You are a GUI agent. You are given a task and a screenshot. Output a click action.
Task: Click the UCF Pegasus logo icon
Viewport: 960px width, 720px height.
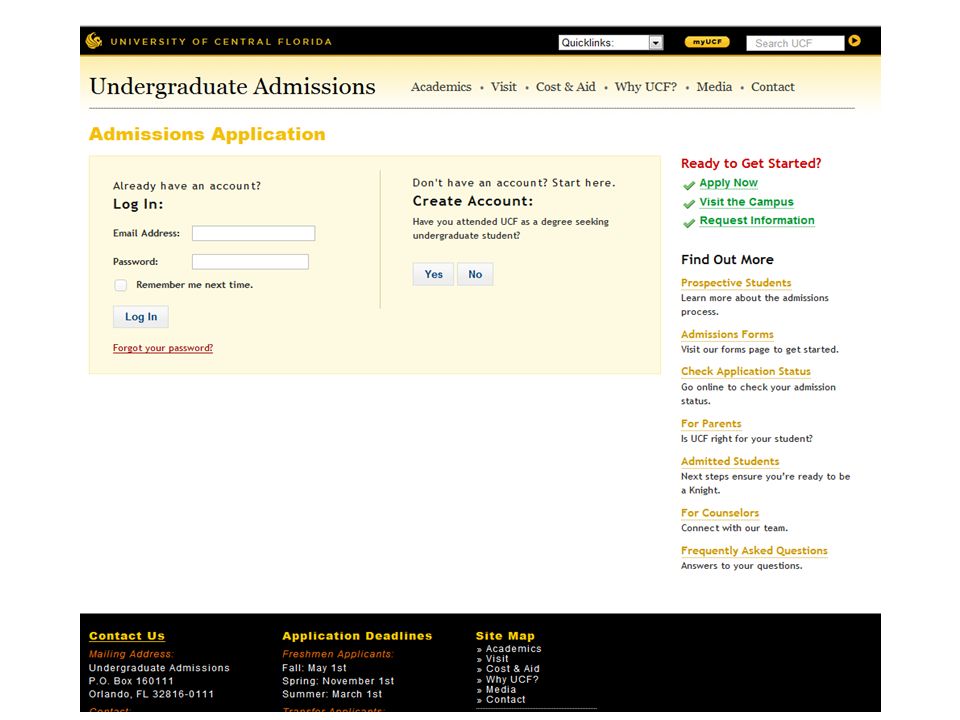click(94, 41)
